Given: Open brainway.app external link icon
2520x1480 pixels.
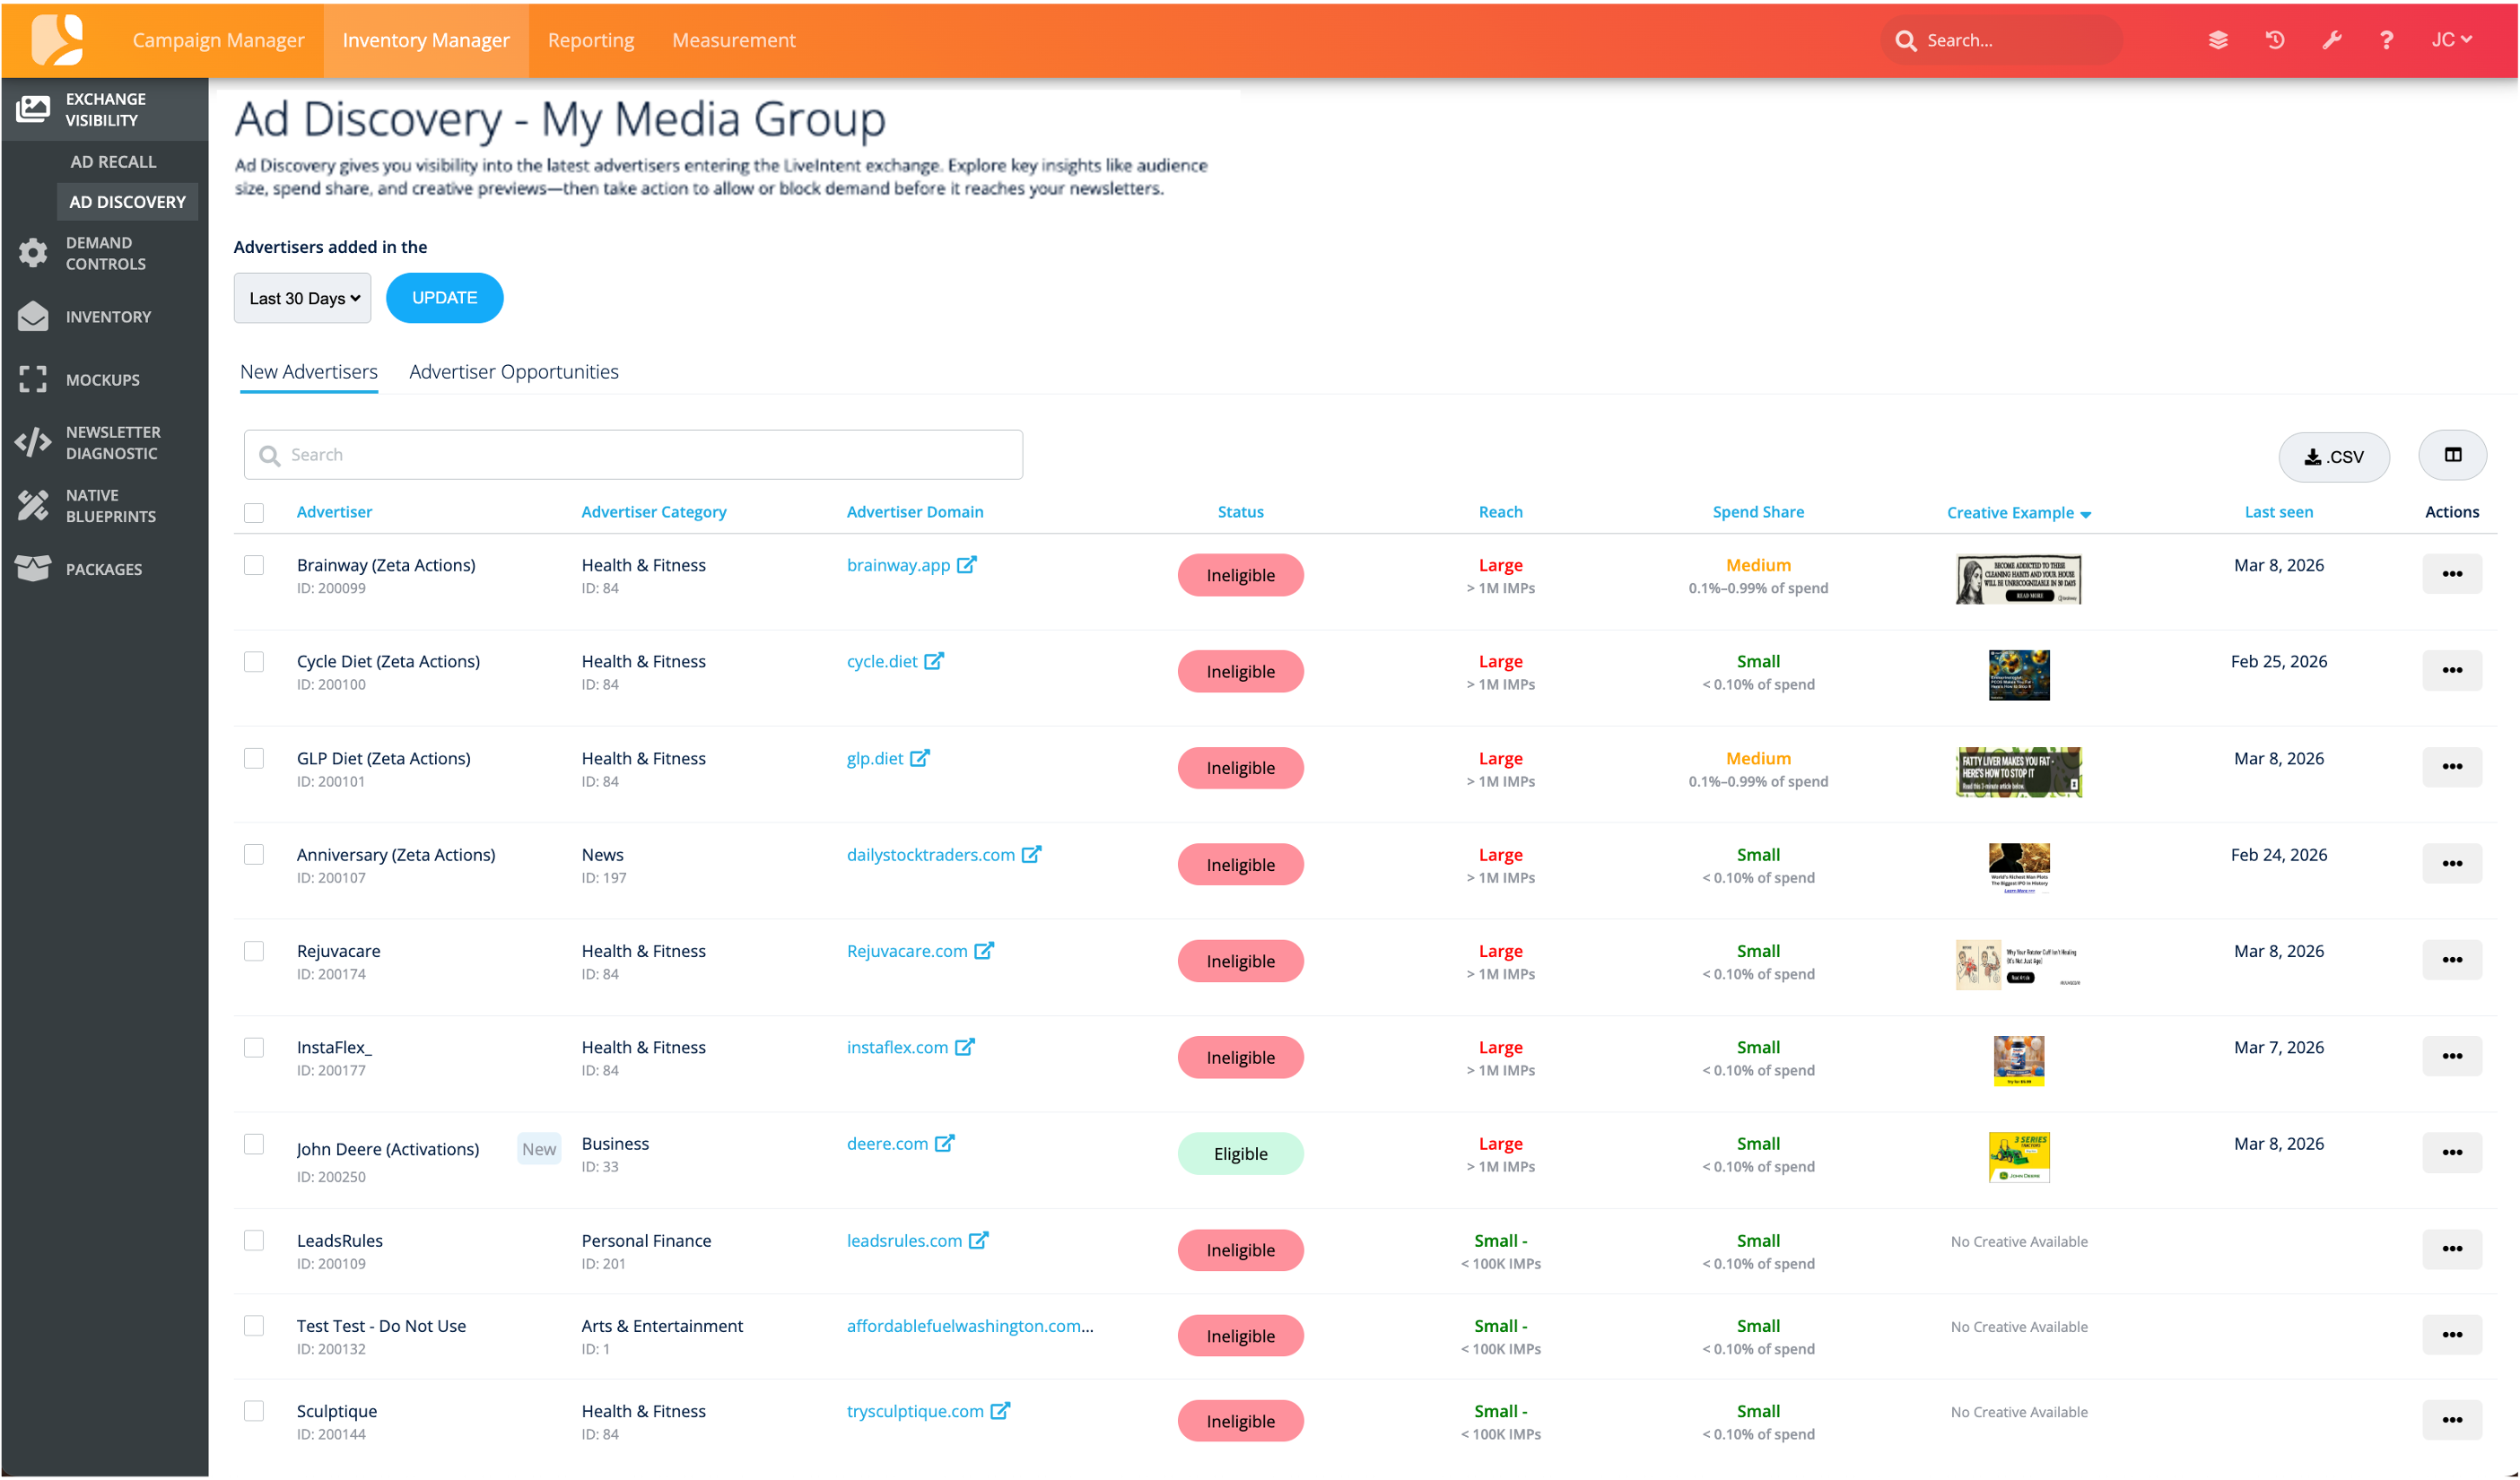Looking at the screenshot, I should (966, 565).
